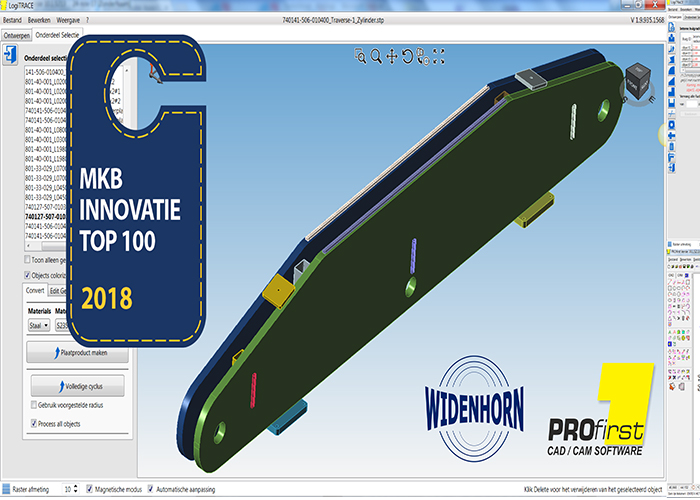Image resolution: width=700 pixels, height=500 pixels.
Task: Click the 'Plaatproduct maken' button
Action: click(x=77, y=353)
